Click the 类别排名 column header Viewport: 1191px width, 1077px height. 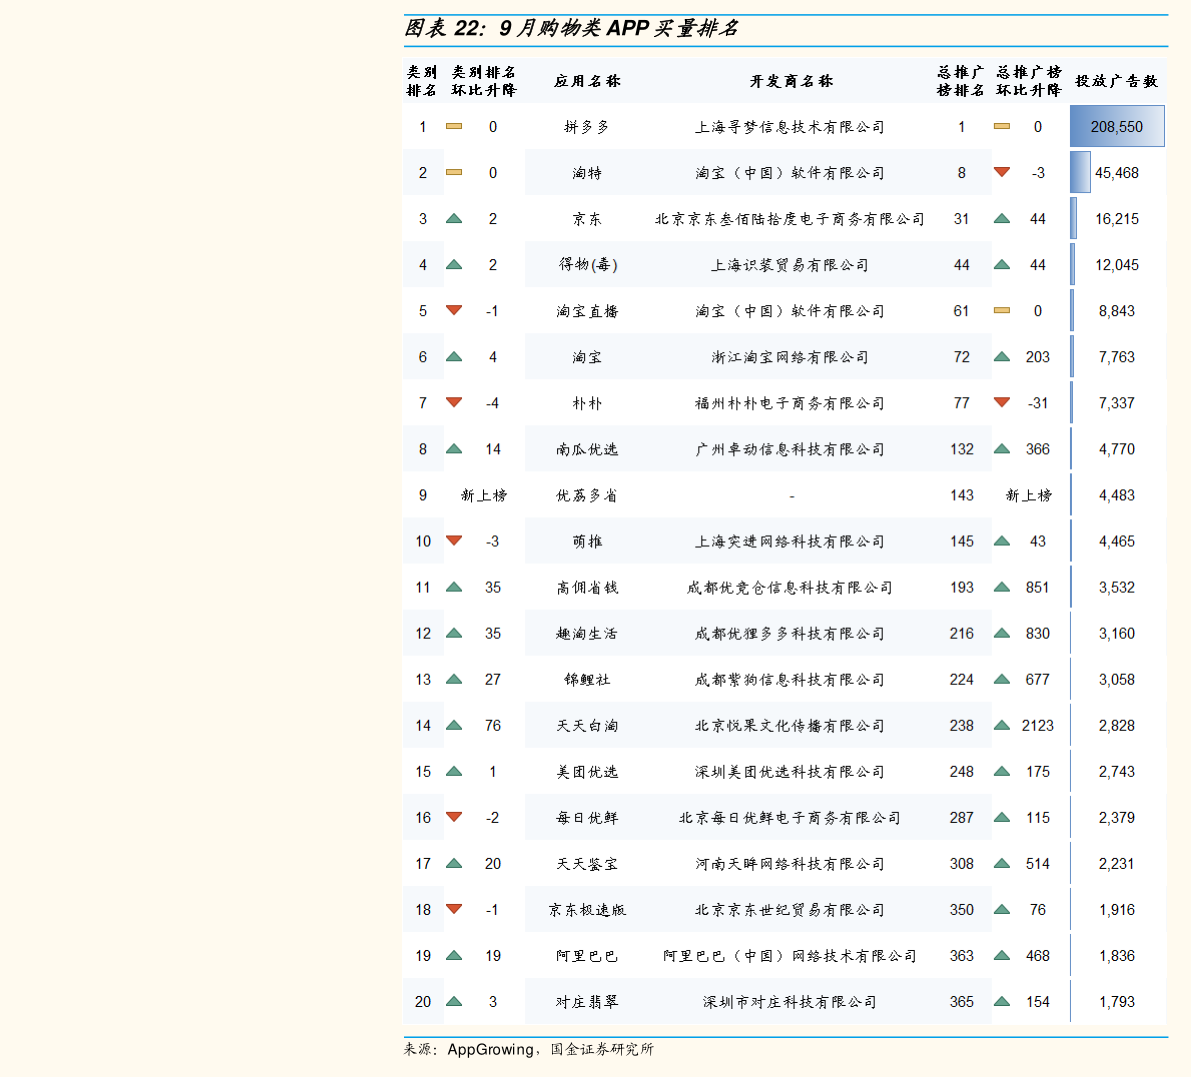[422, 81]
